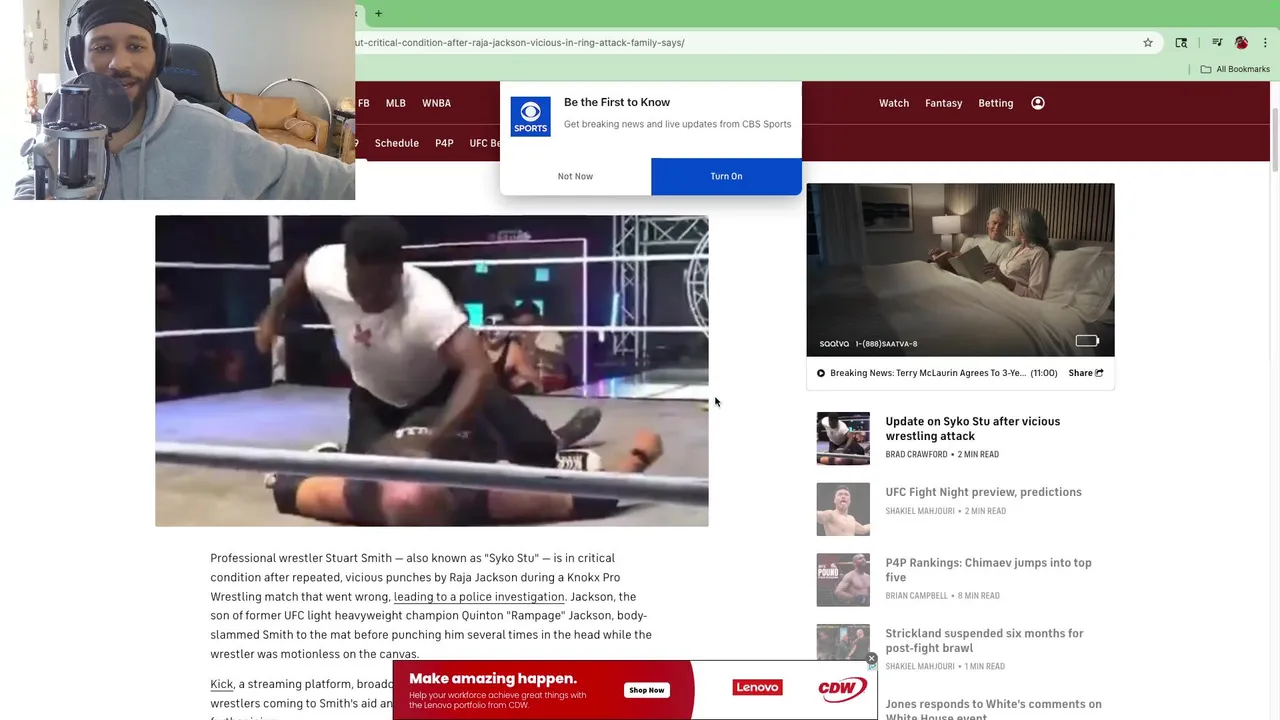Play the Terry McLaurin breaking news video
1280x720 pixels.
pos(821,373)
